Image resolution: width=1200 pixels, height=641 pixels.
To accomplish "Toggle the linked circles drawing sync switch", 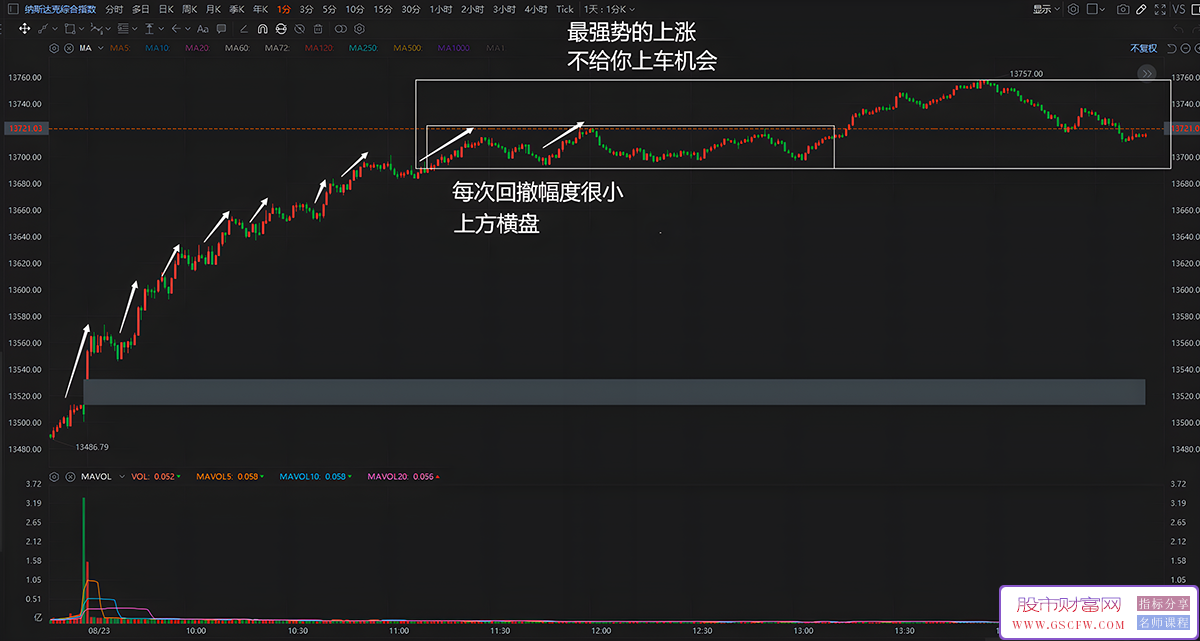I will [x=341, y=29].
